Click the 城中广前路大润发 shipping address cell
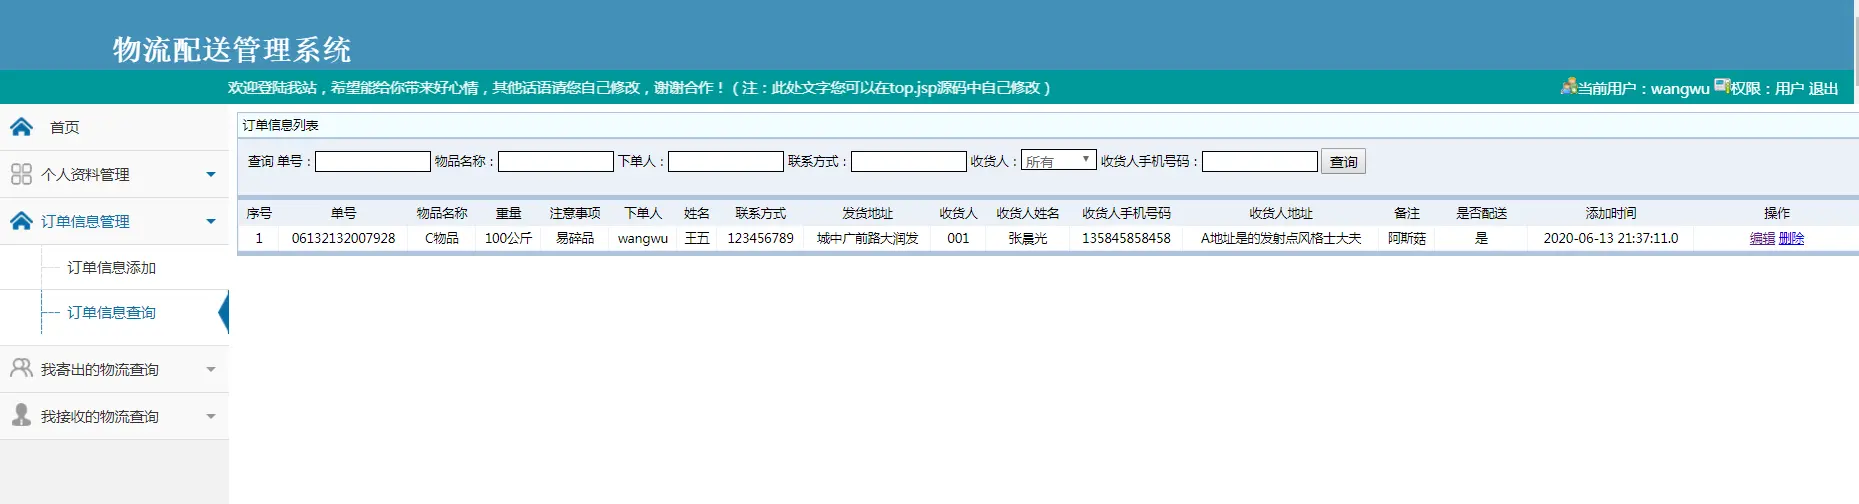Viewport: 1859px width, 504px height. pyautogui.click(x=867, y=238)
